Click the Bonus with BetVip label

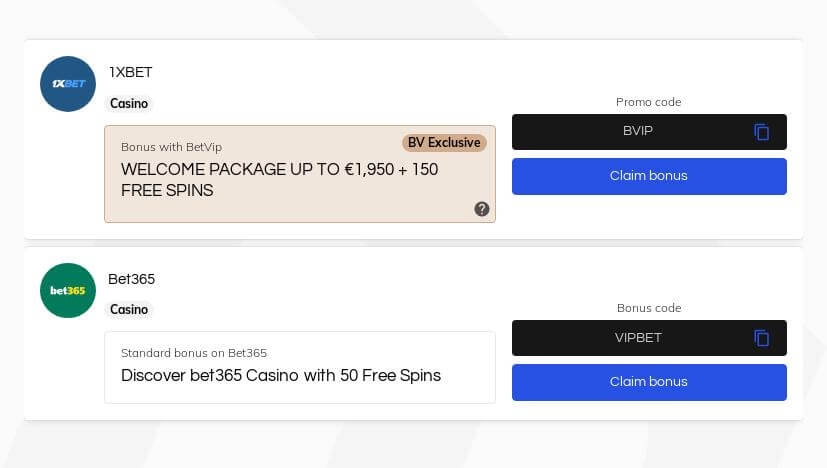click(x=171, y=147)
